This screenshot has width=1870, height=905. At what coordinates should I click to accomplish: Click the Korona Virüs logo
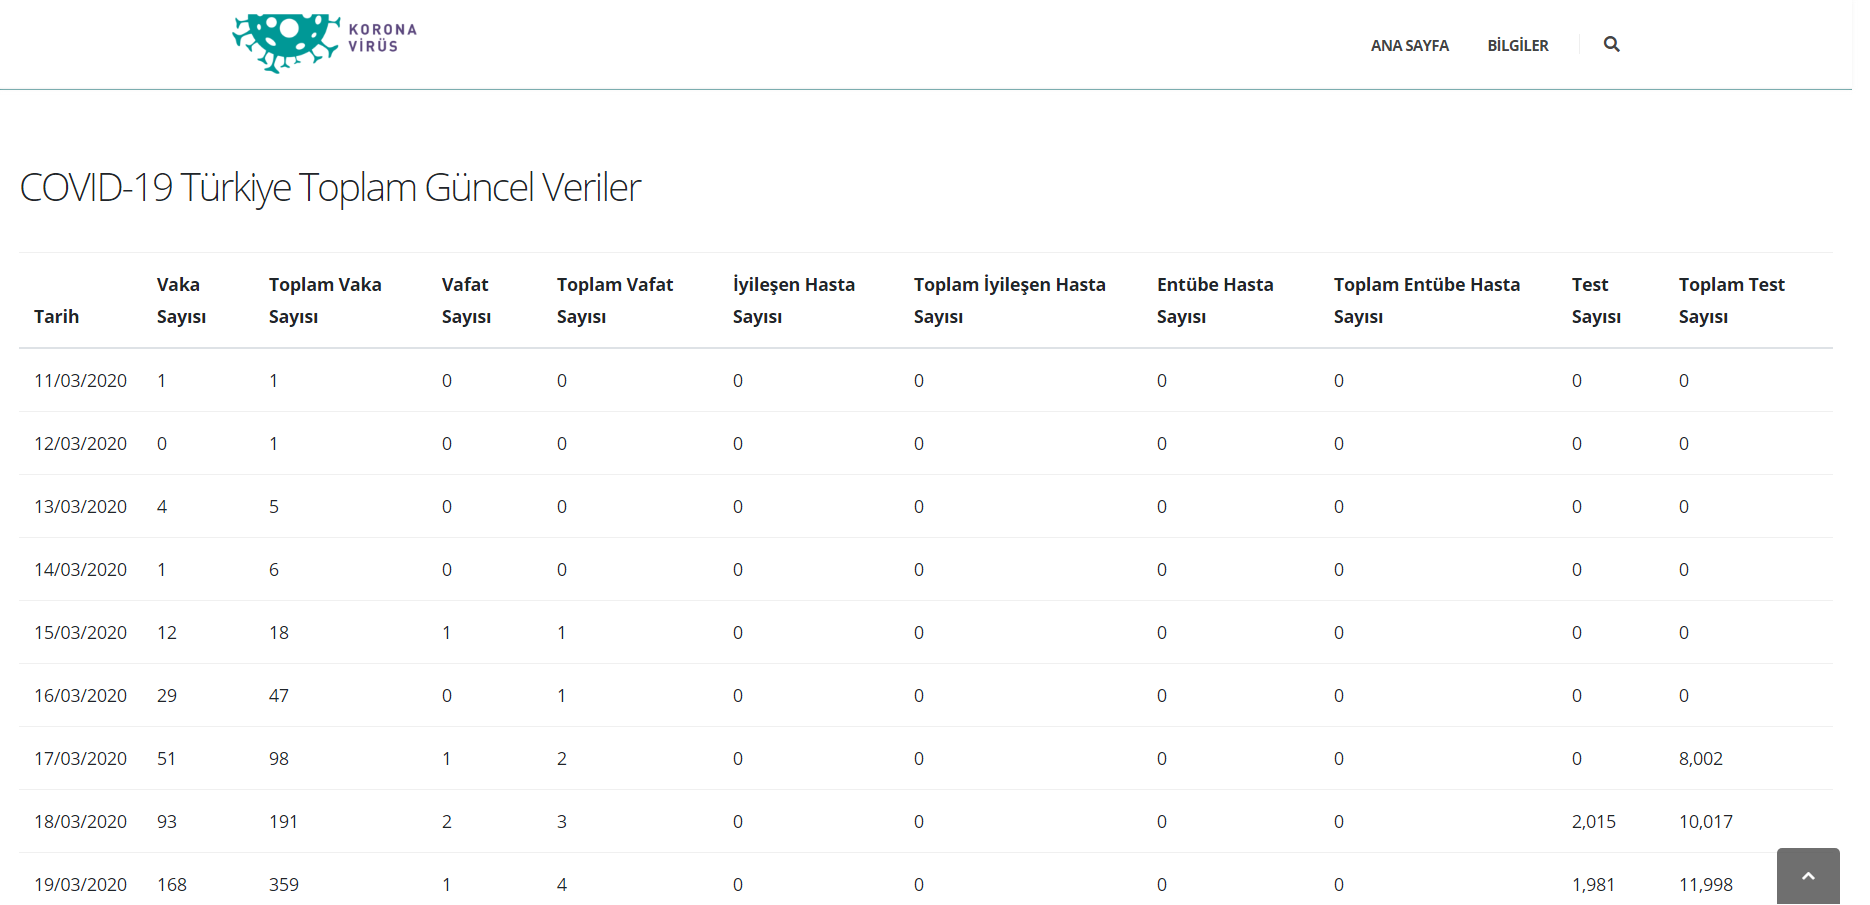[x=324, y=42]
